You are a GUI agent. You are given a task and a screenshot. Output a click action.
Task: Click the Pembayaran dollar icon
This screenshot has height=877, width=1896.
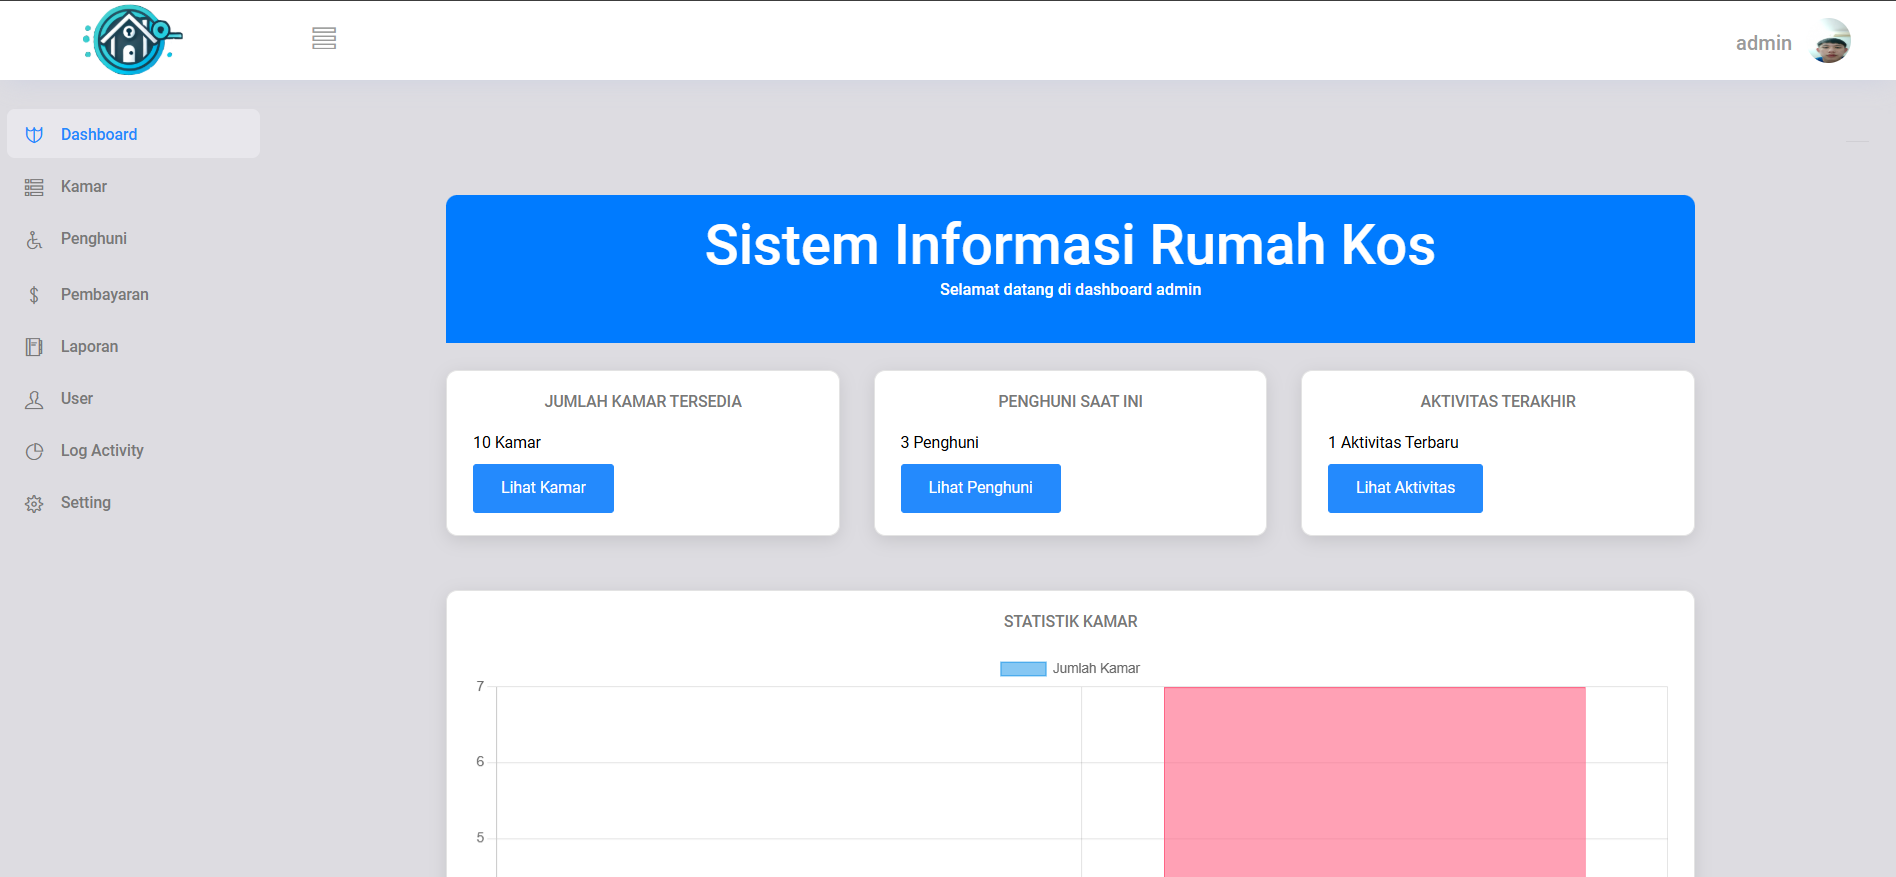coord(34,295)
